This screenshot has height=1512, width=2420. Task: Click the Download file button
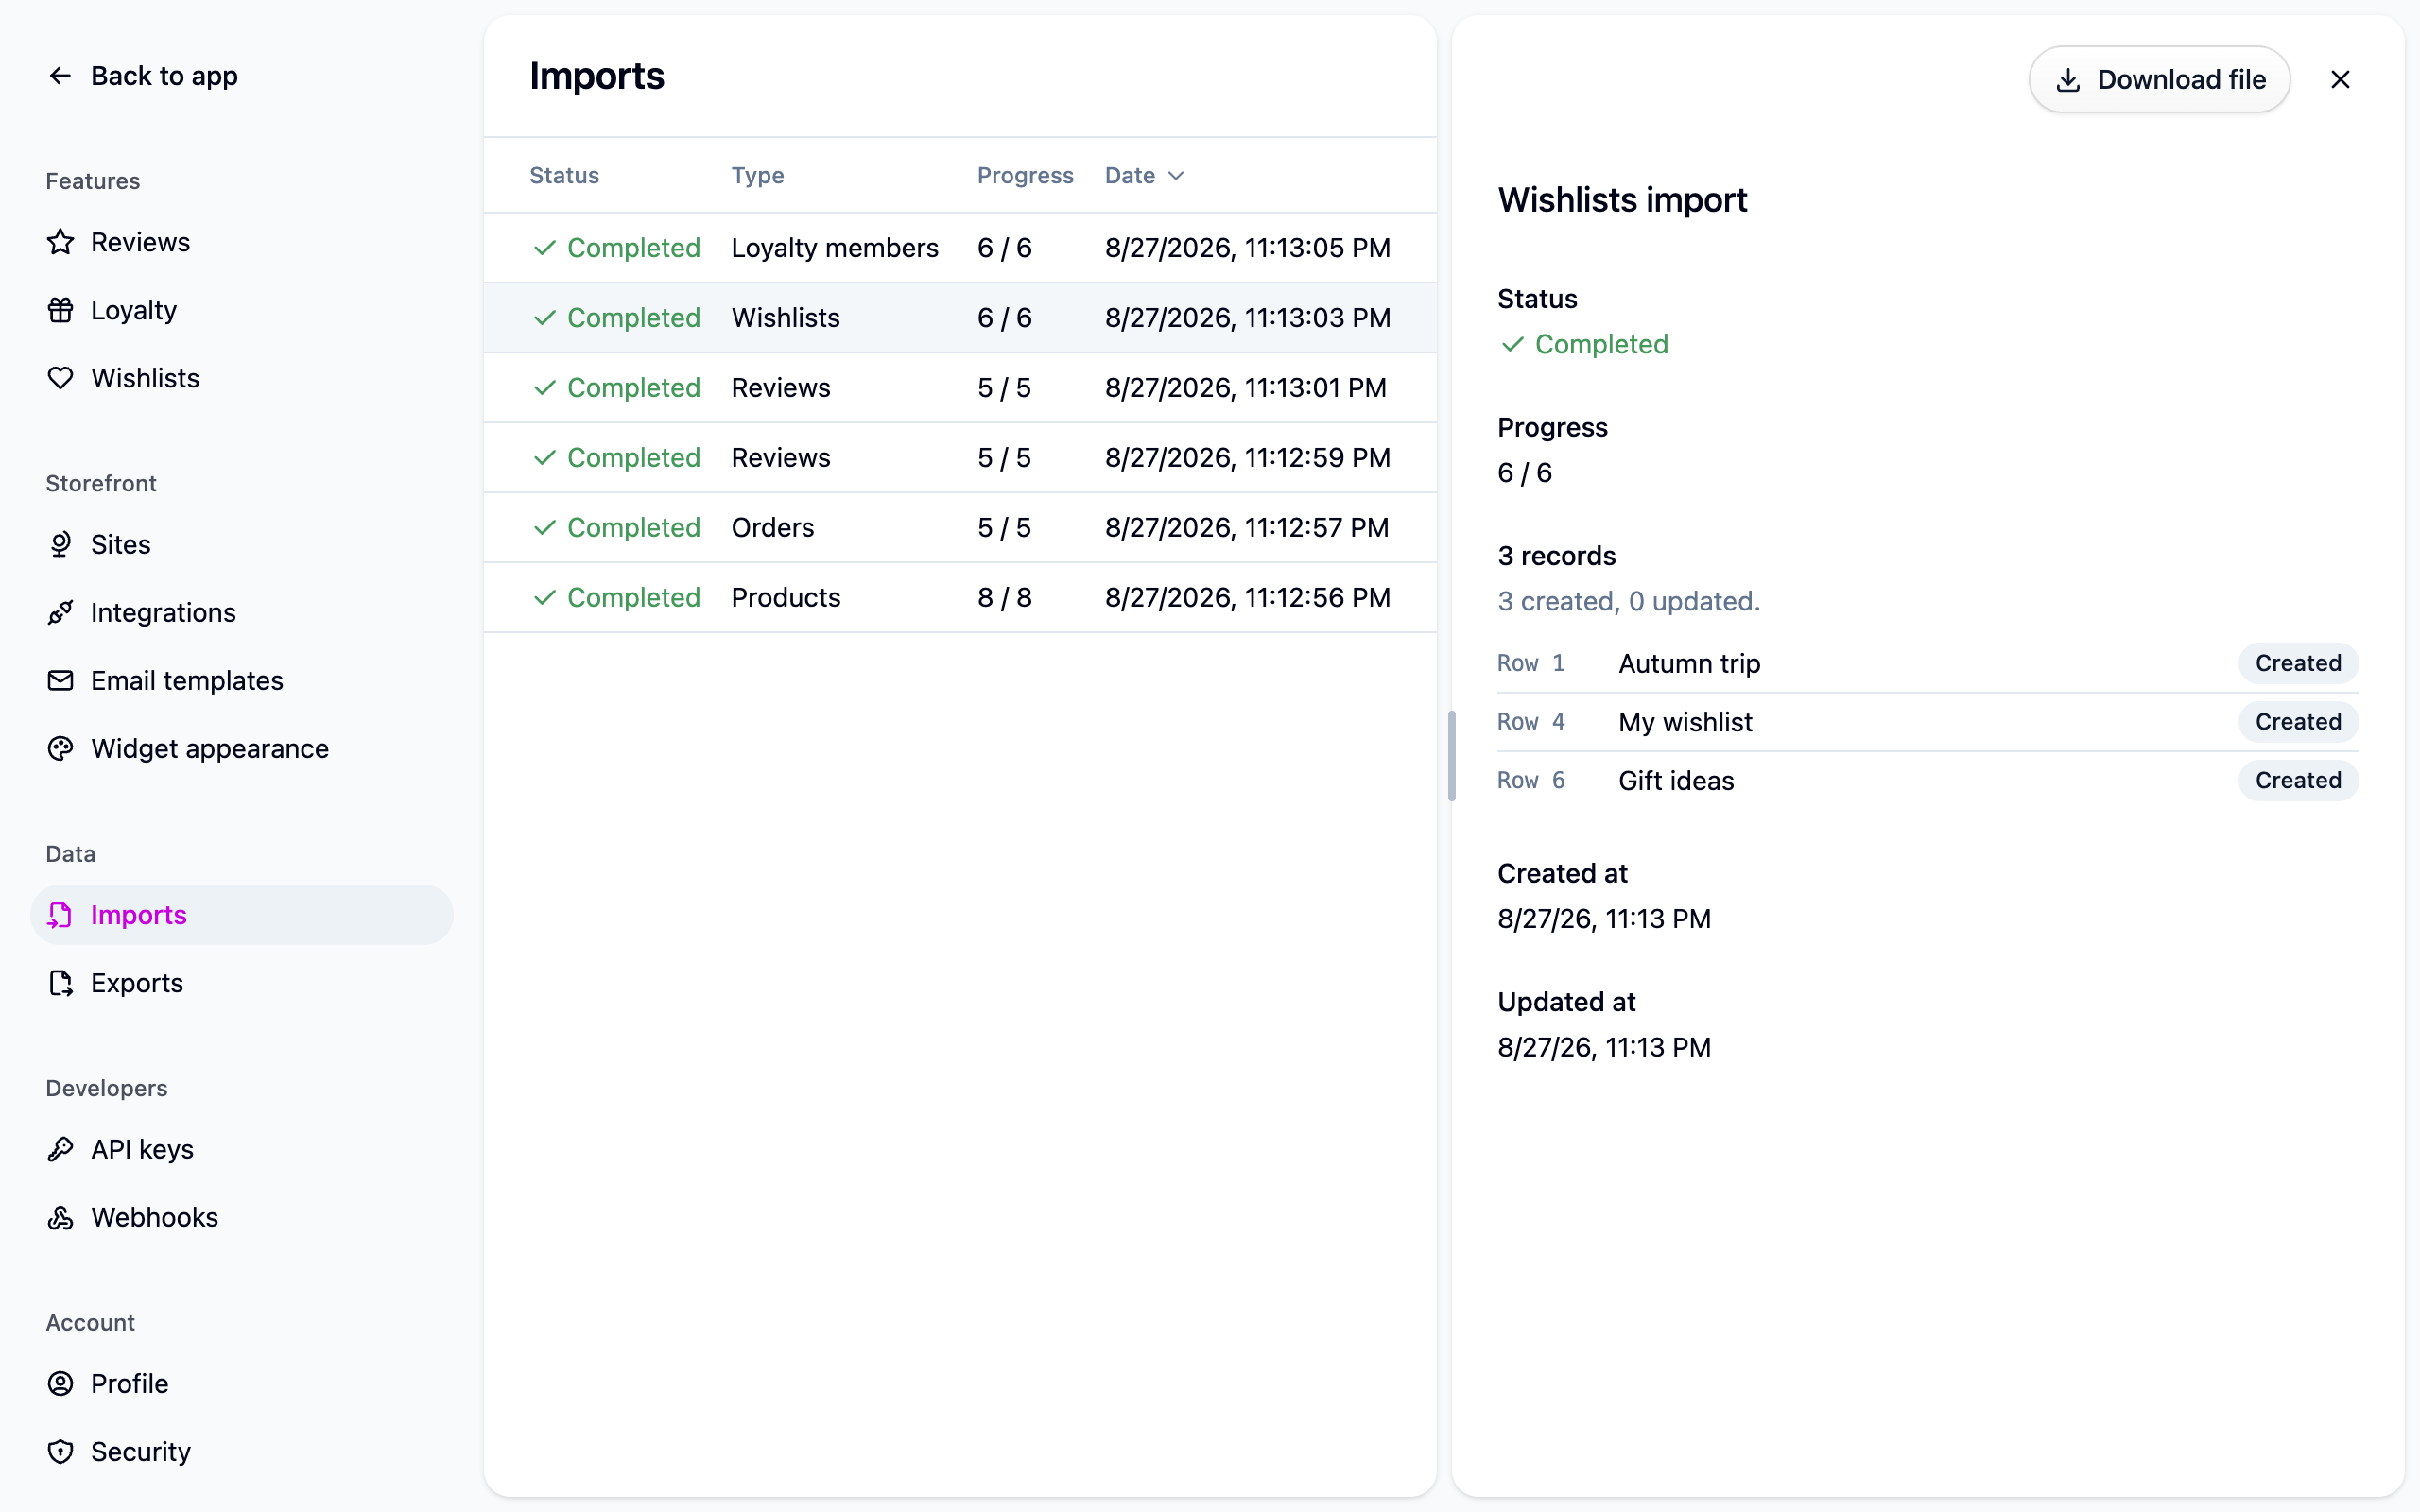pos(2159,80)
